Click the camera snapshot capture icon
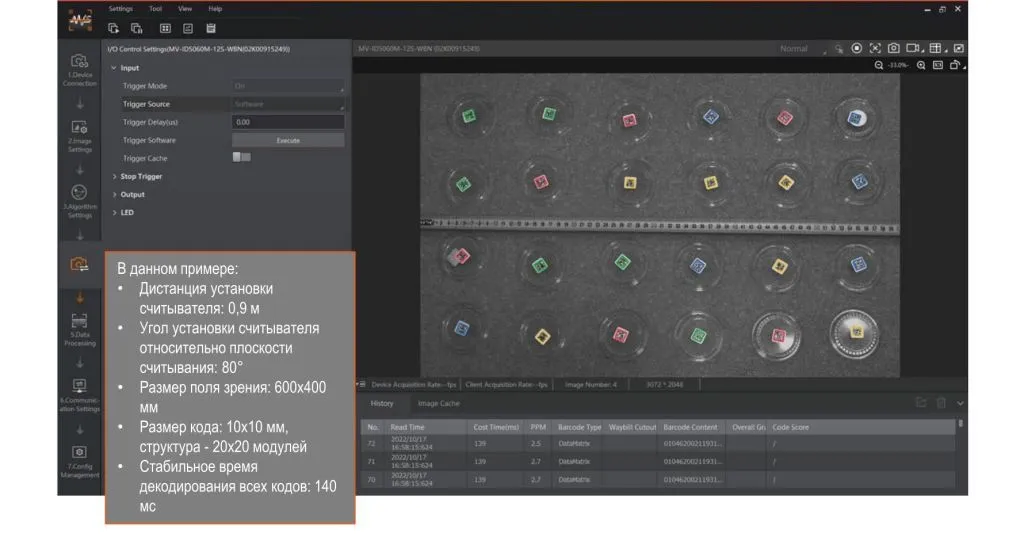 click(x=893, y=48)
